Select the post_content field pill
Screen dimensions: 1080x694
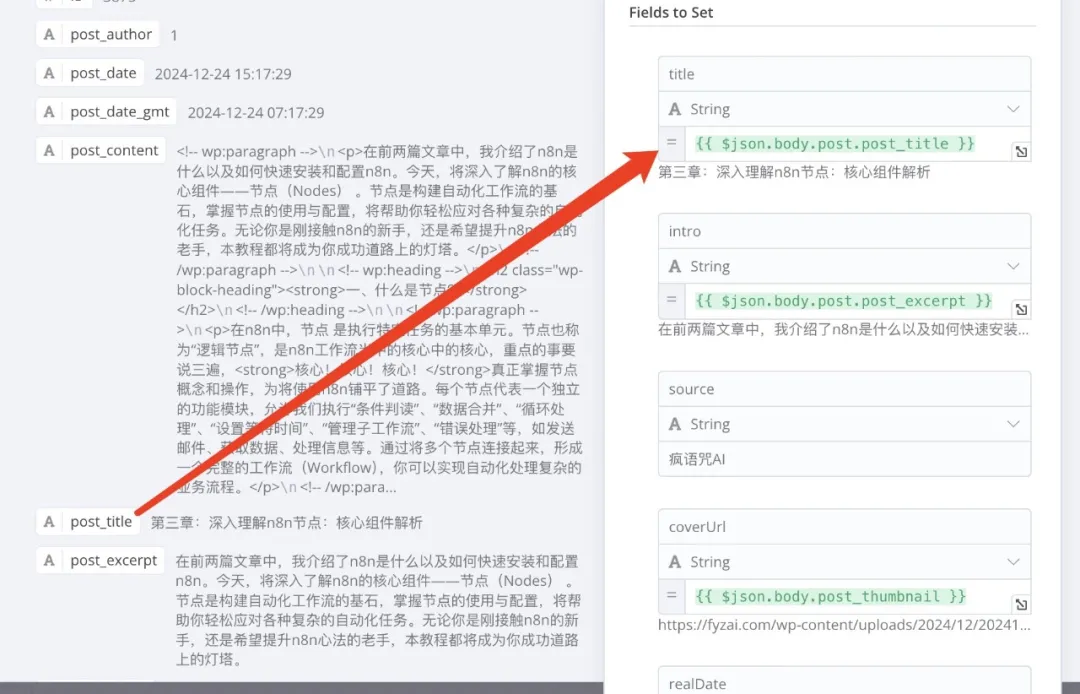tap(101, 150)
